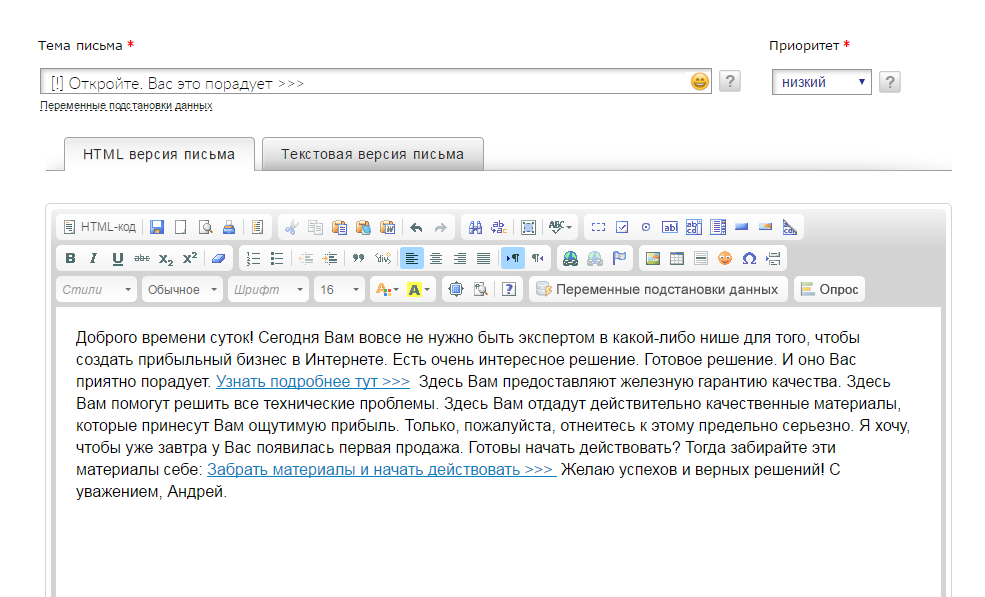Image resolution: width=985 pixels, height=597 pixels.
Task: Open the Стили styles dropdown
Action: (96, 290)
